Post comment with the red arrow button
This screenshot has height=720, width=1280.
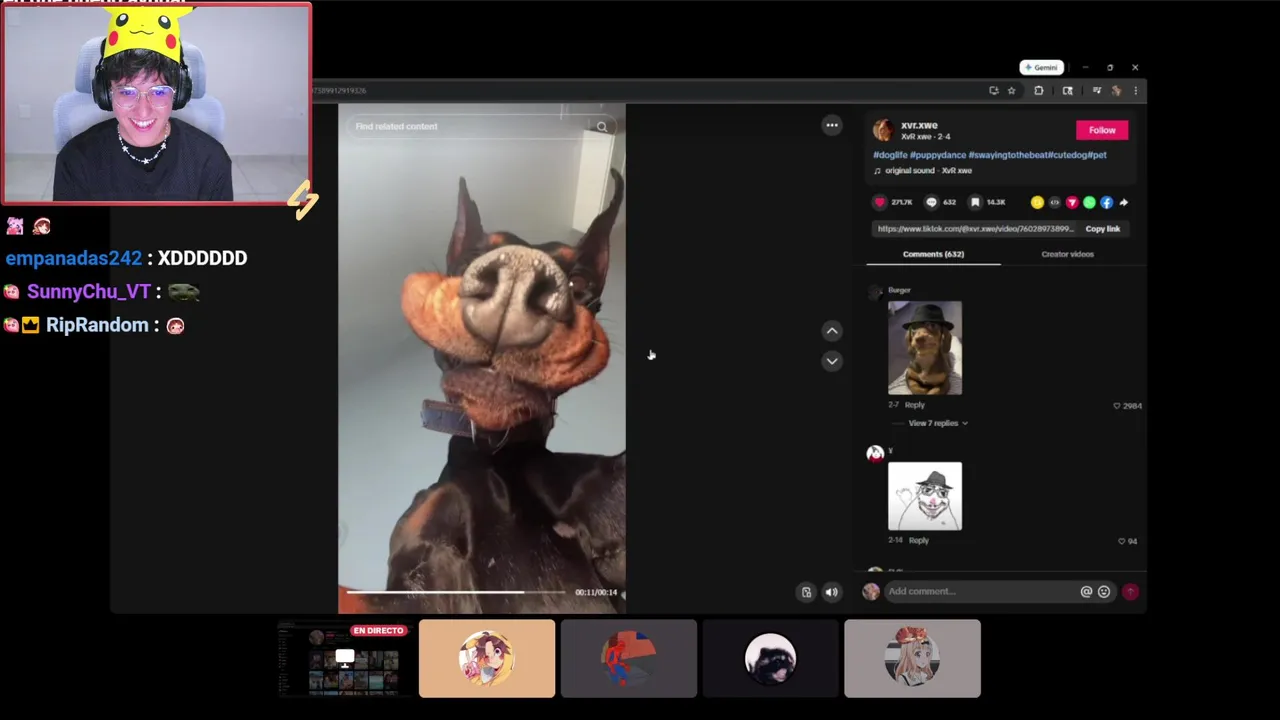1131,591
